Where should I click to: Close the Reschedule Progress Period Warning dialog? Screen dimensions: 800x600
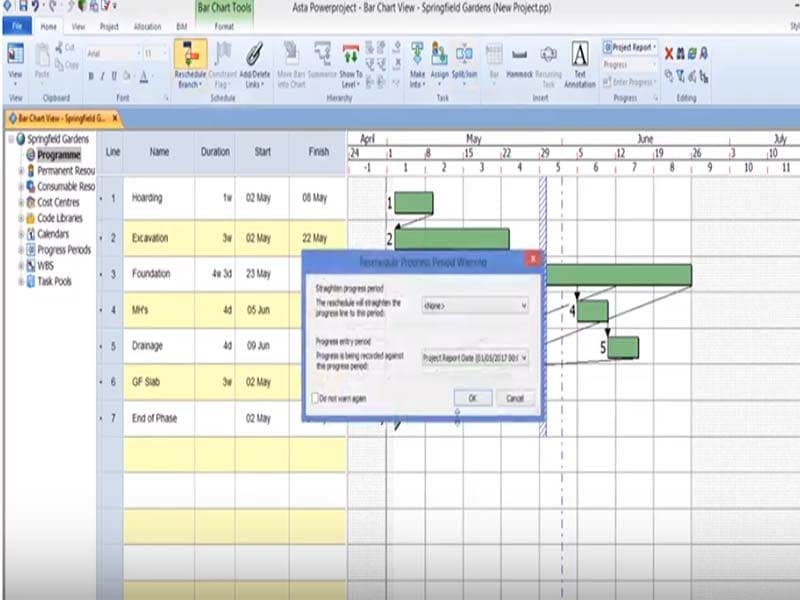click(x=533, y=259)
